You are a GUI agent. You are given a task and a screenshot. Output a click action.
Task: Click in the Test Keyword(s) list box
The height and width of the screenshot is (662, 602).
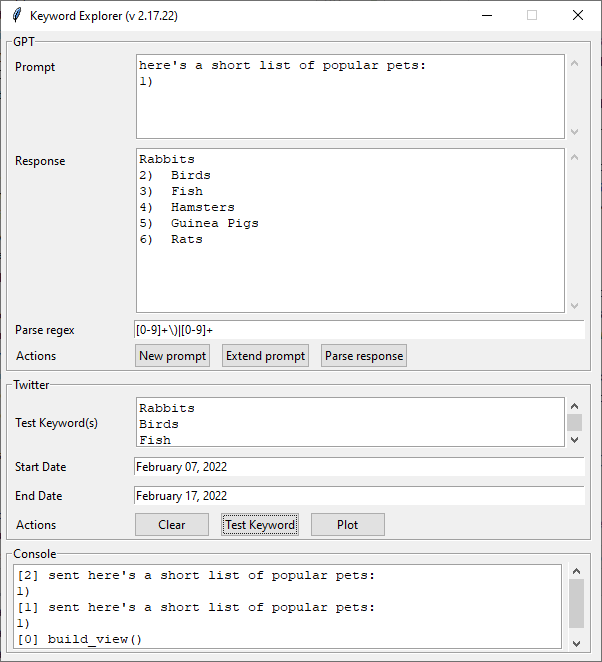pos(350,422)
